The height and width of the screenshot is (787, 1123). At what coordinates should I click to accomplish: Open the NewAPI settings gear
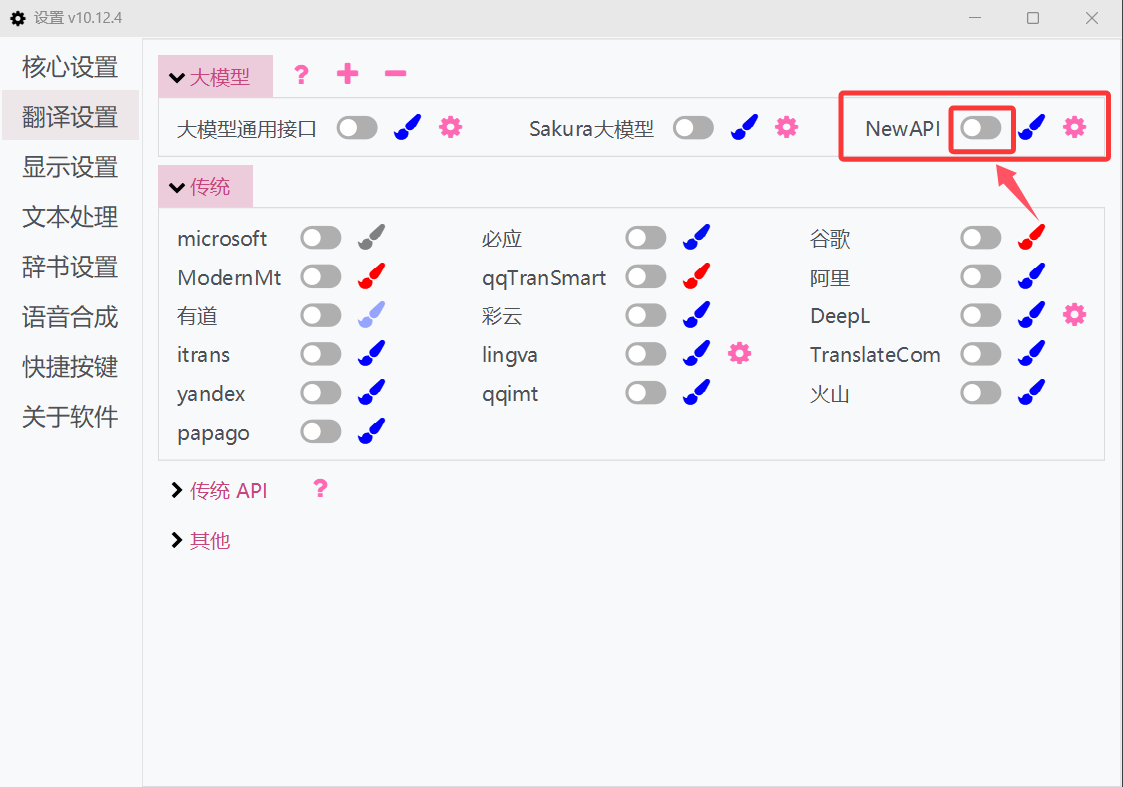click(x=1074, y=127)
